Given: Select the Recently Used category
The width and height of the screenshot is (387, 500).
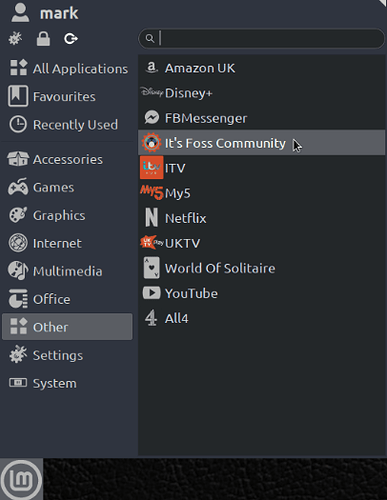Looking at the screenshot, I should [x=67, y=124].
